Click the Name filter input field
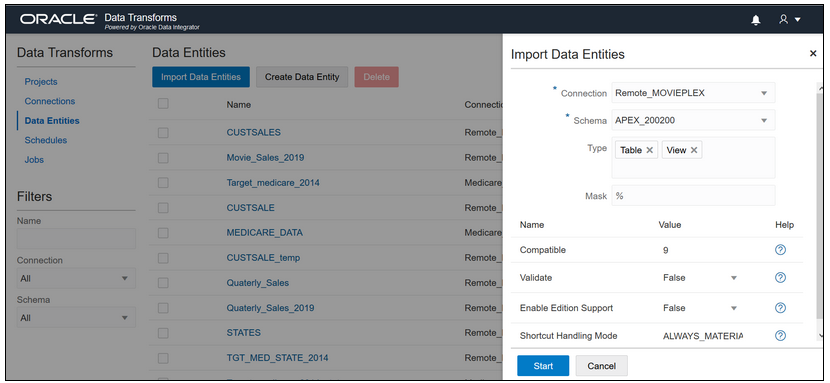Viewport: 830px width, 383px height. (76, 239)
